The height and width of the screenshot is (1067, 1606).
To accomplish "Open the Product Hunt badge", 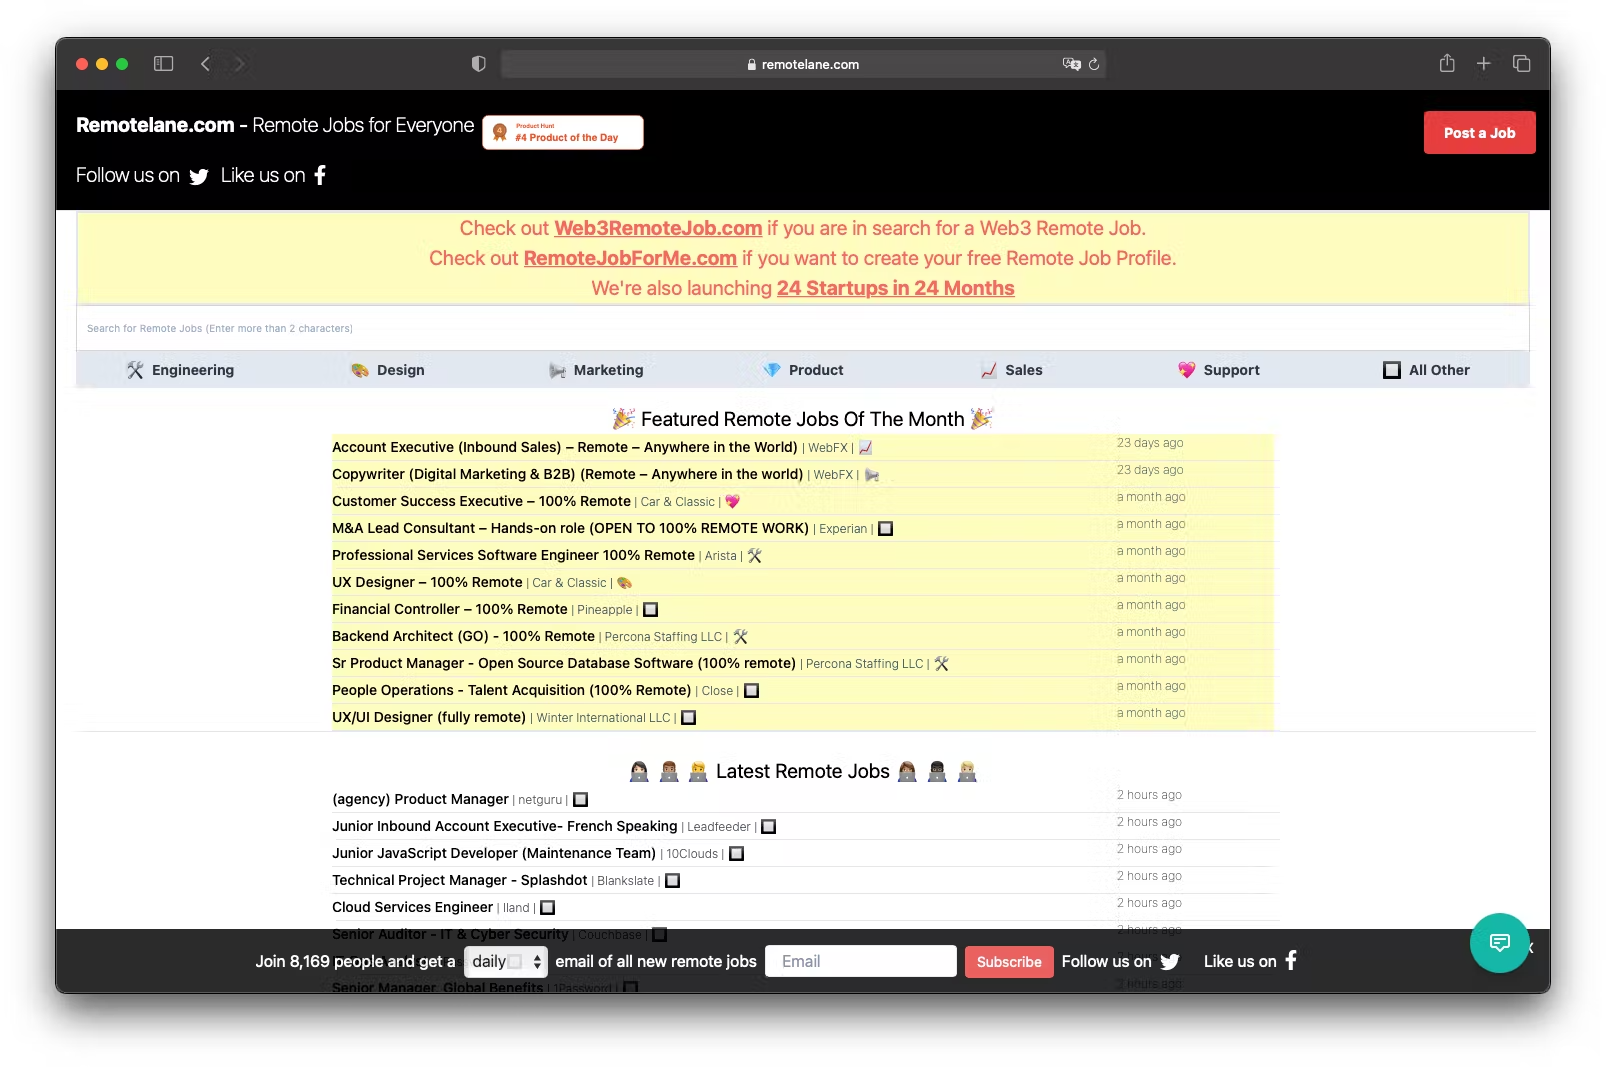I will tap(563, 132).
